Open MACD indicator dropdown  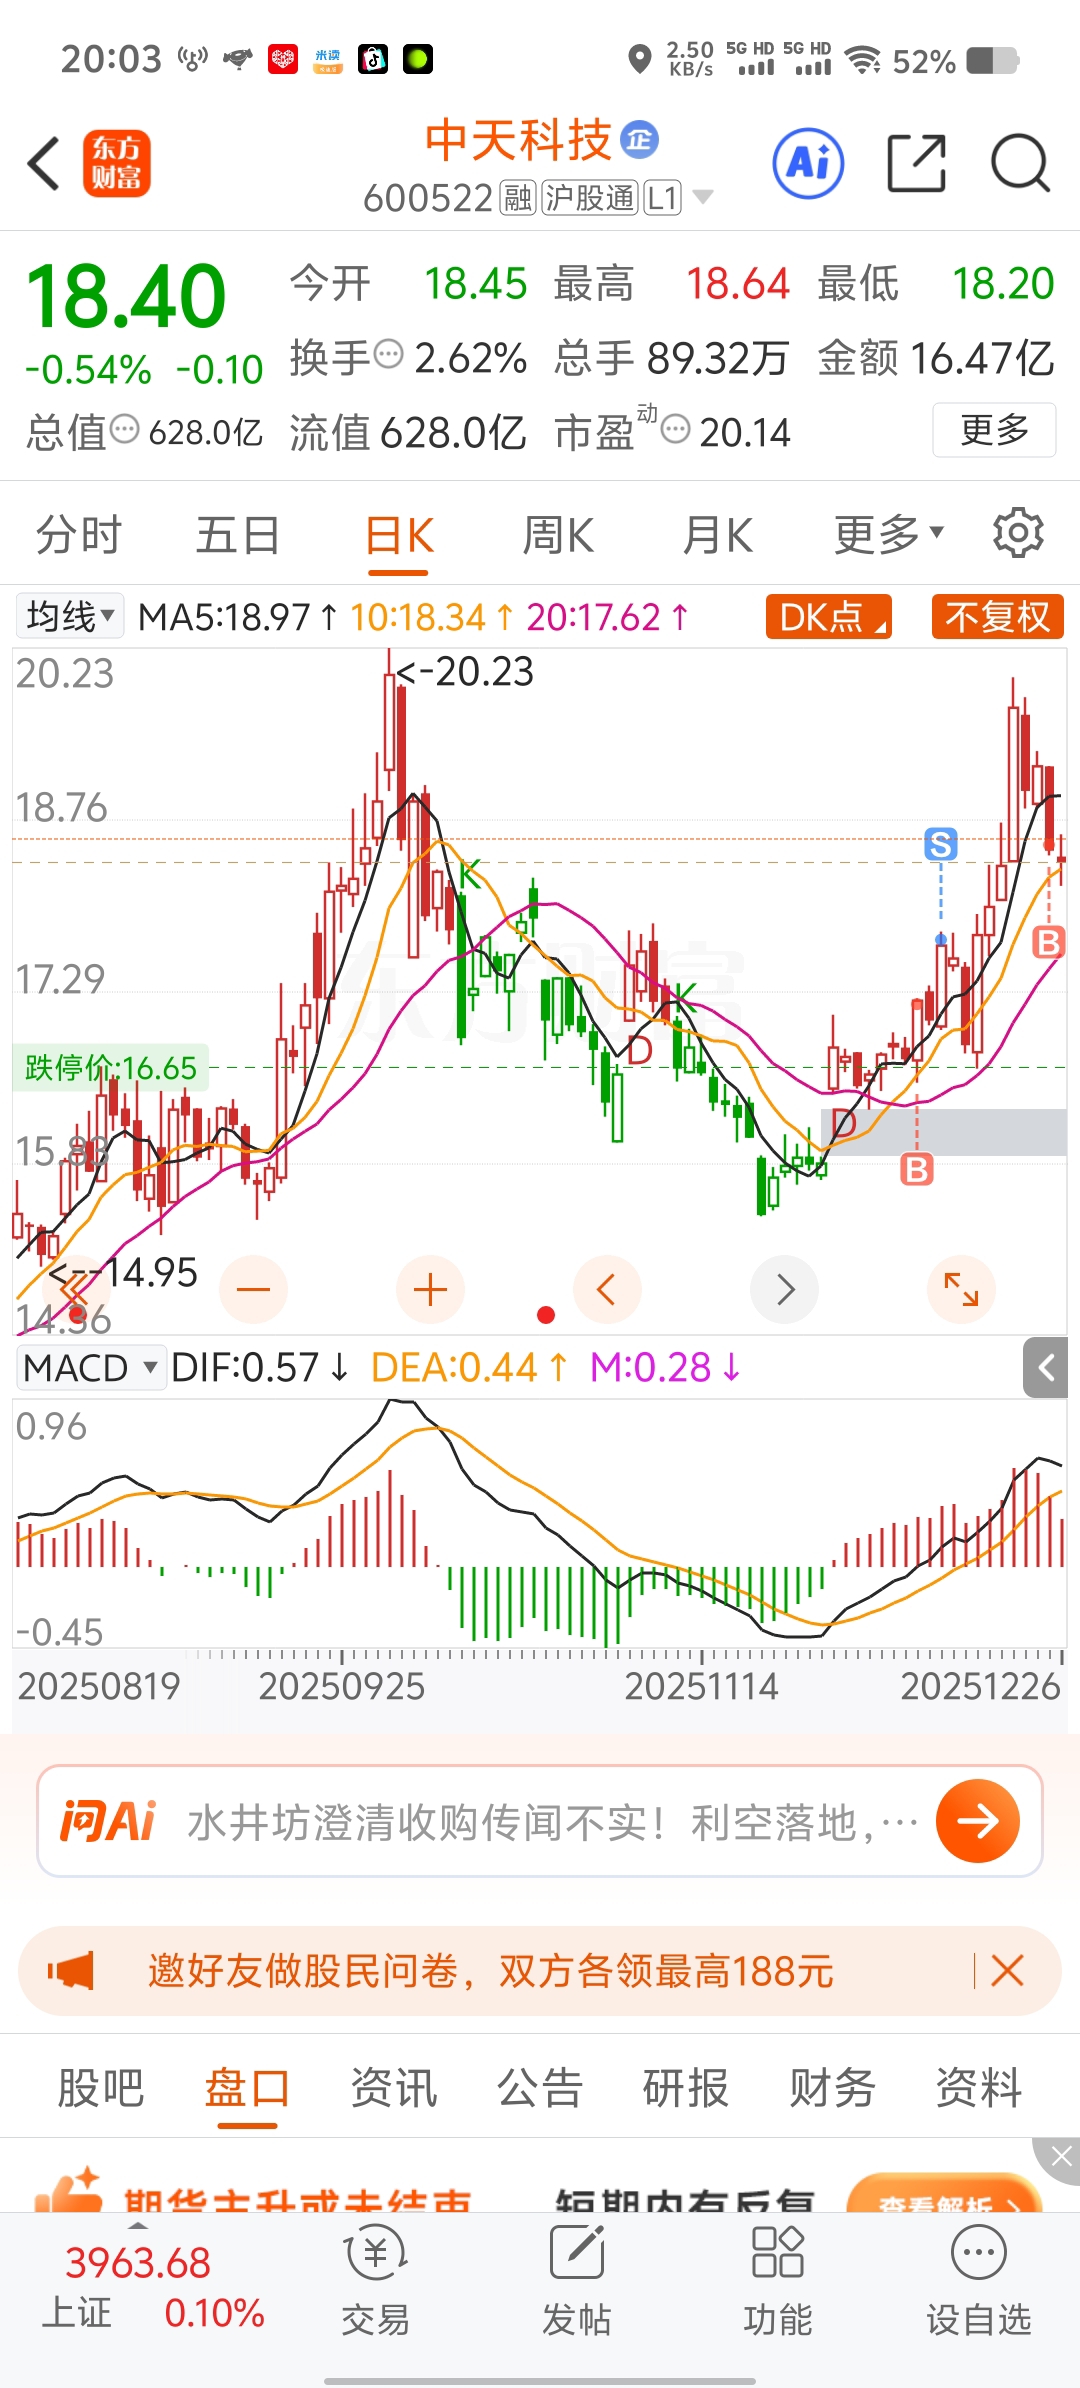tap(91, 1367)
